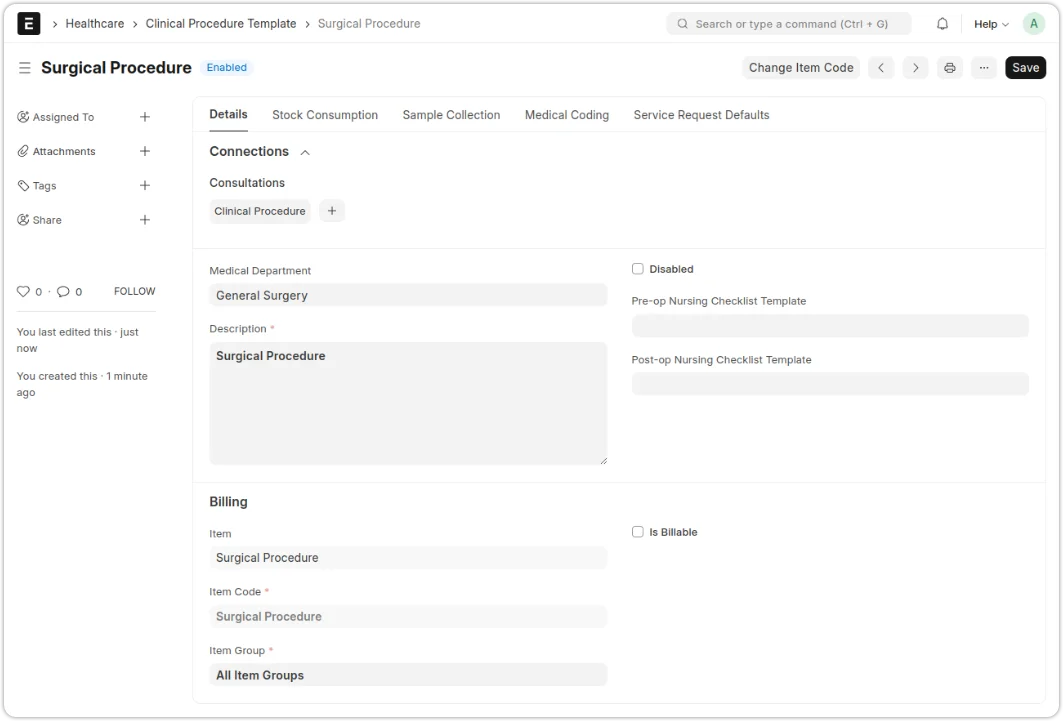Viewport: 1063px width, 721px height.
Task: Switch to the Stock Consumption tab
Action: coord(325,115)
